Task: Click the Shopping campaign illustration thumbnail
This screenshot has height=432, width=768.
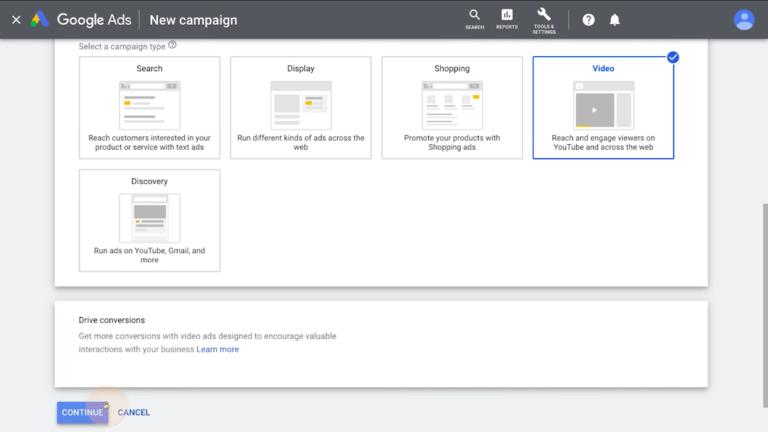Action: tap(452, 105)
